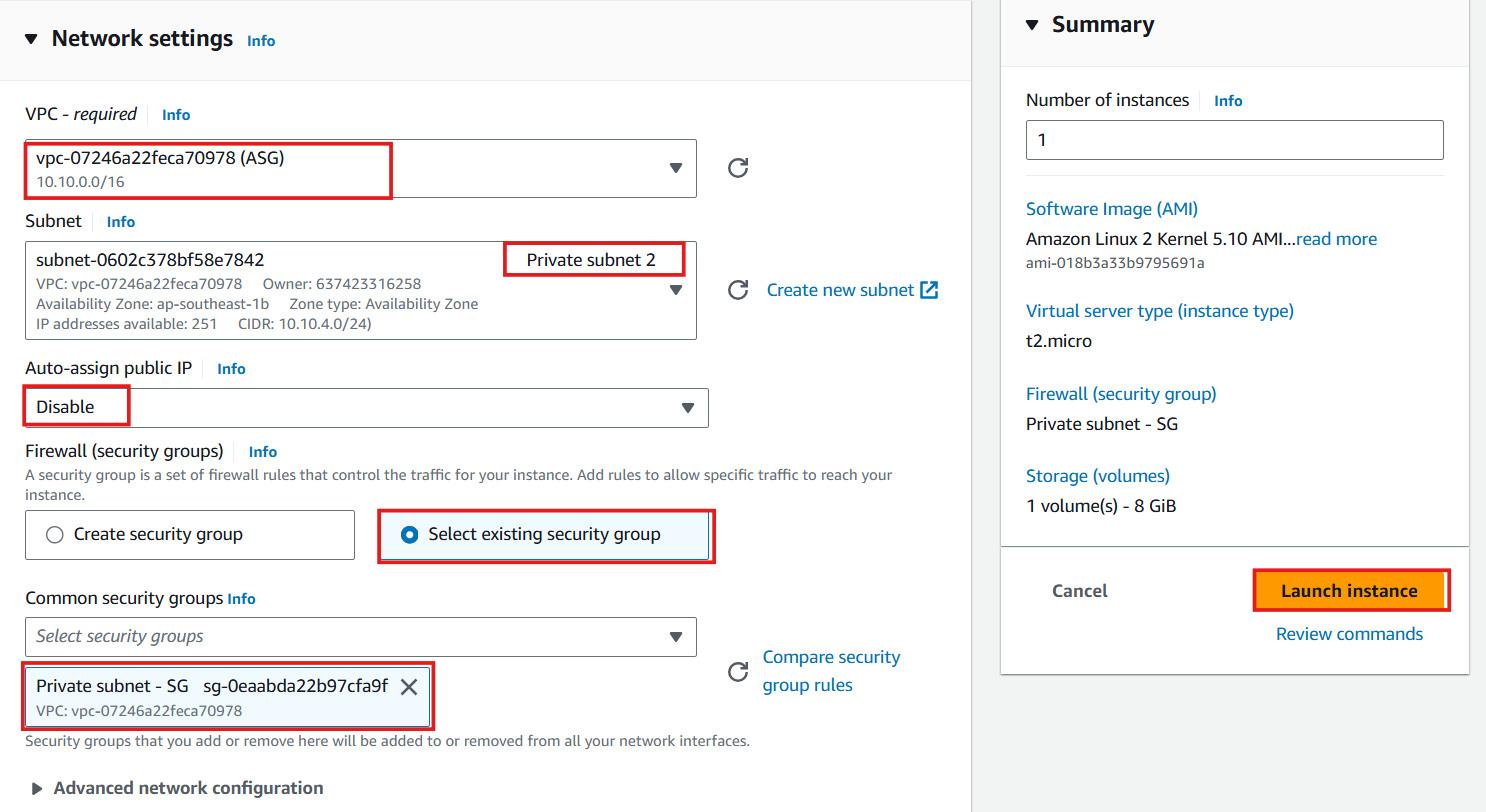Collapse the Network settings section
This screenshot has height=812, width=1486.
click(31, 39)
